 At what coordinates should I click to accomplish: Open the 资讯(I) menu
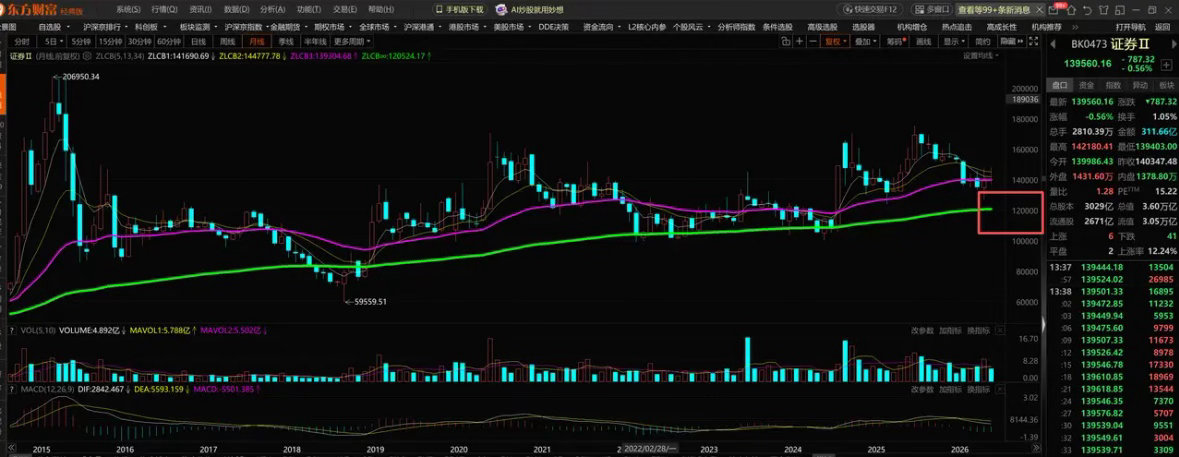pos(201,10)
